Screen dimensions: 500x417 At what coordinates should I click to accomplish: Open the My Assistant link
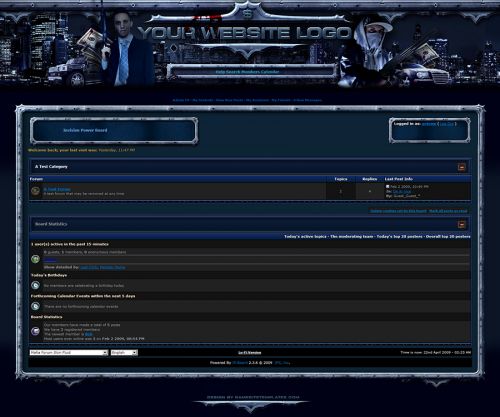[x=257, y=100]
